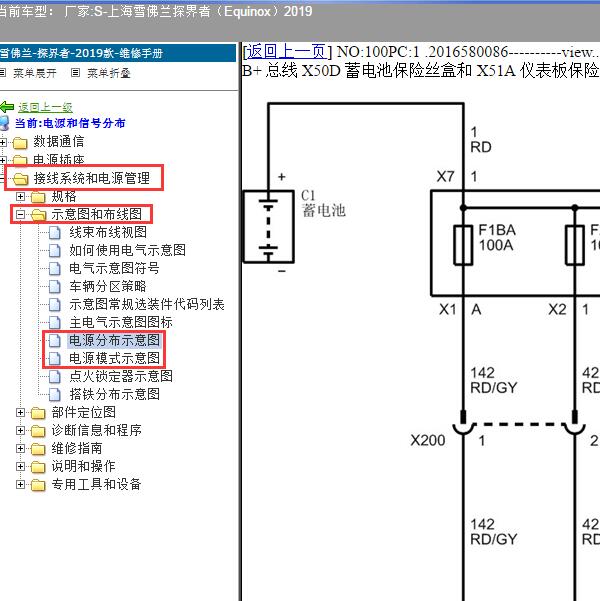Image resolution: width=600 pixels, height=601 pixels.
Task: Click 示意图和布线图 open folder icon
Action: (x=39, y=215)
